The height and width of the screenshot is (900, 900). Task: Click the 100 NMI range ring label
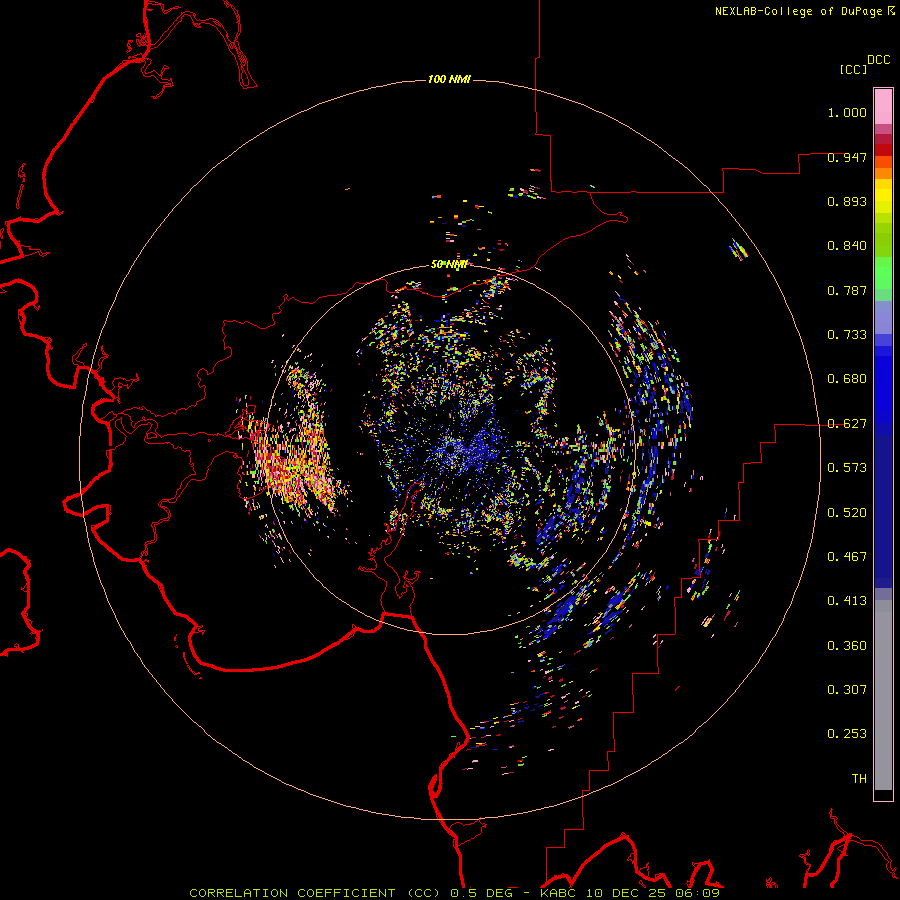pos(449,79)
